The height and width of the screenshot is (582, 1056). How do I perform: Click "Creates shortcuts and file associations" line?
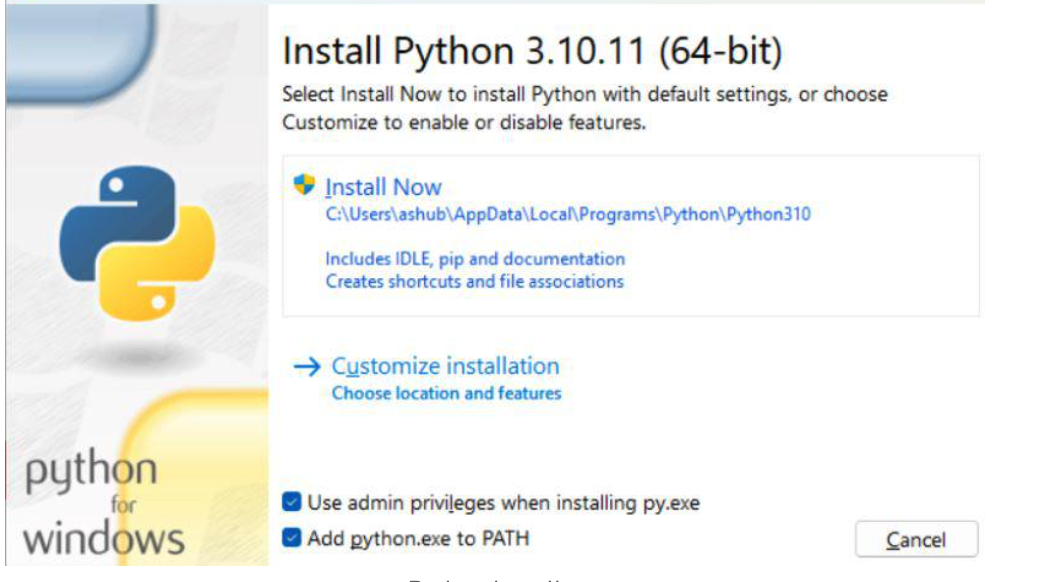[474, 281]
